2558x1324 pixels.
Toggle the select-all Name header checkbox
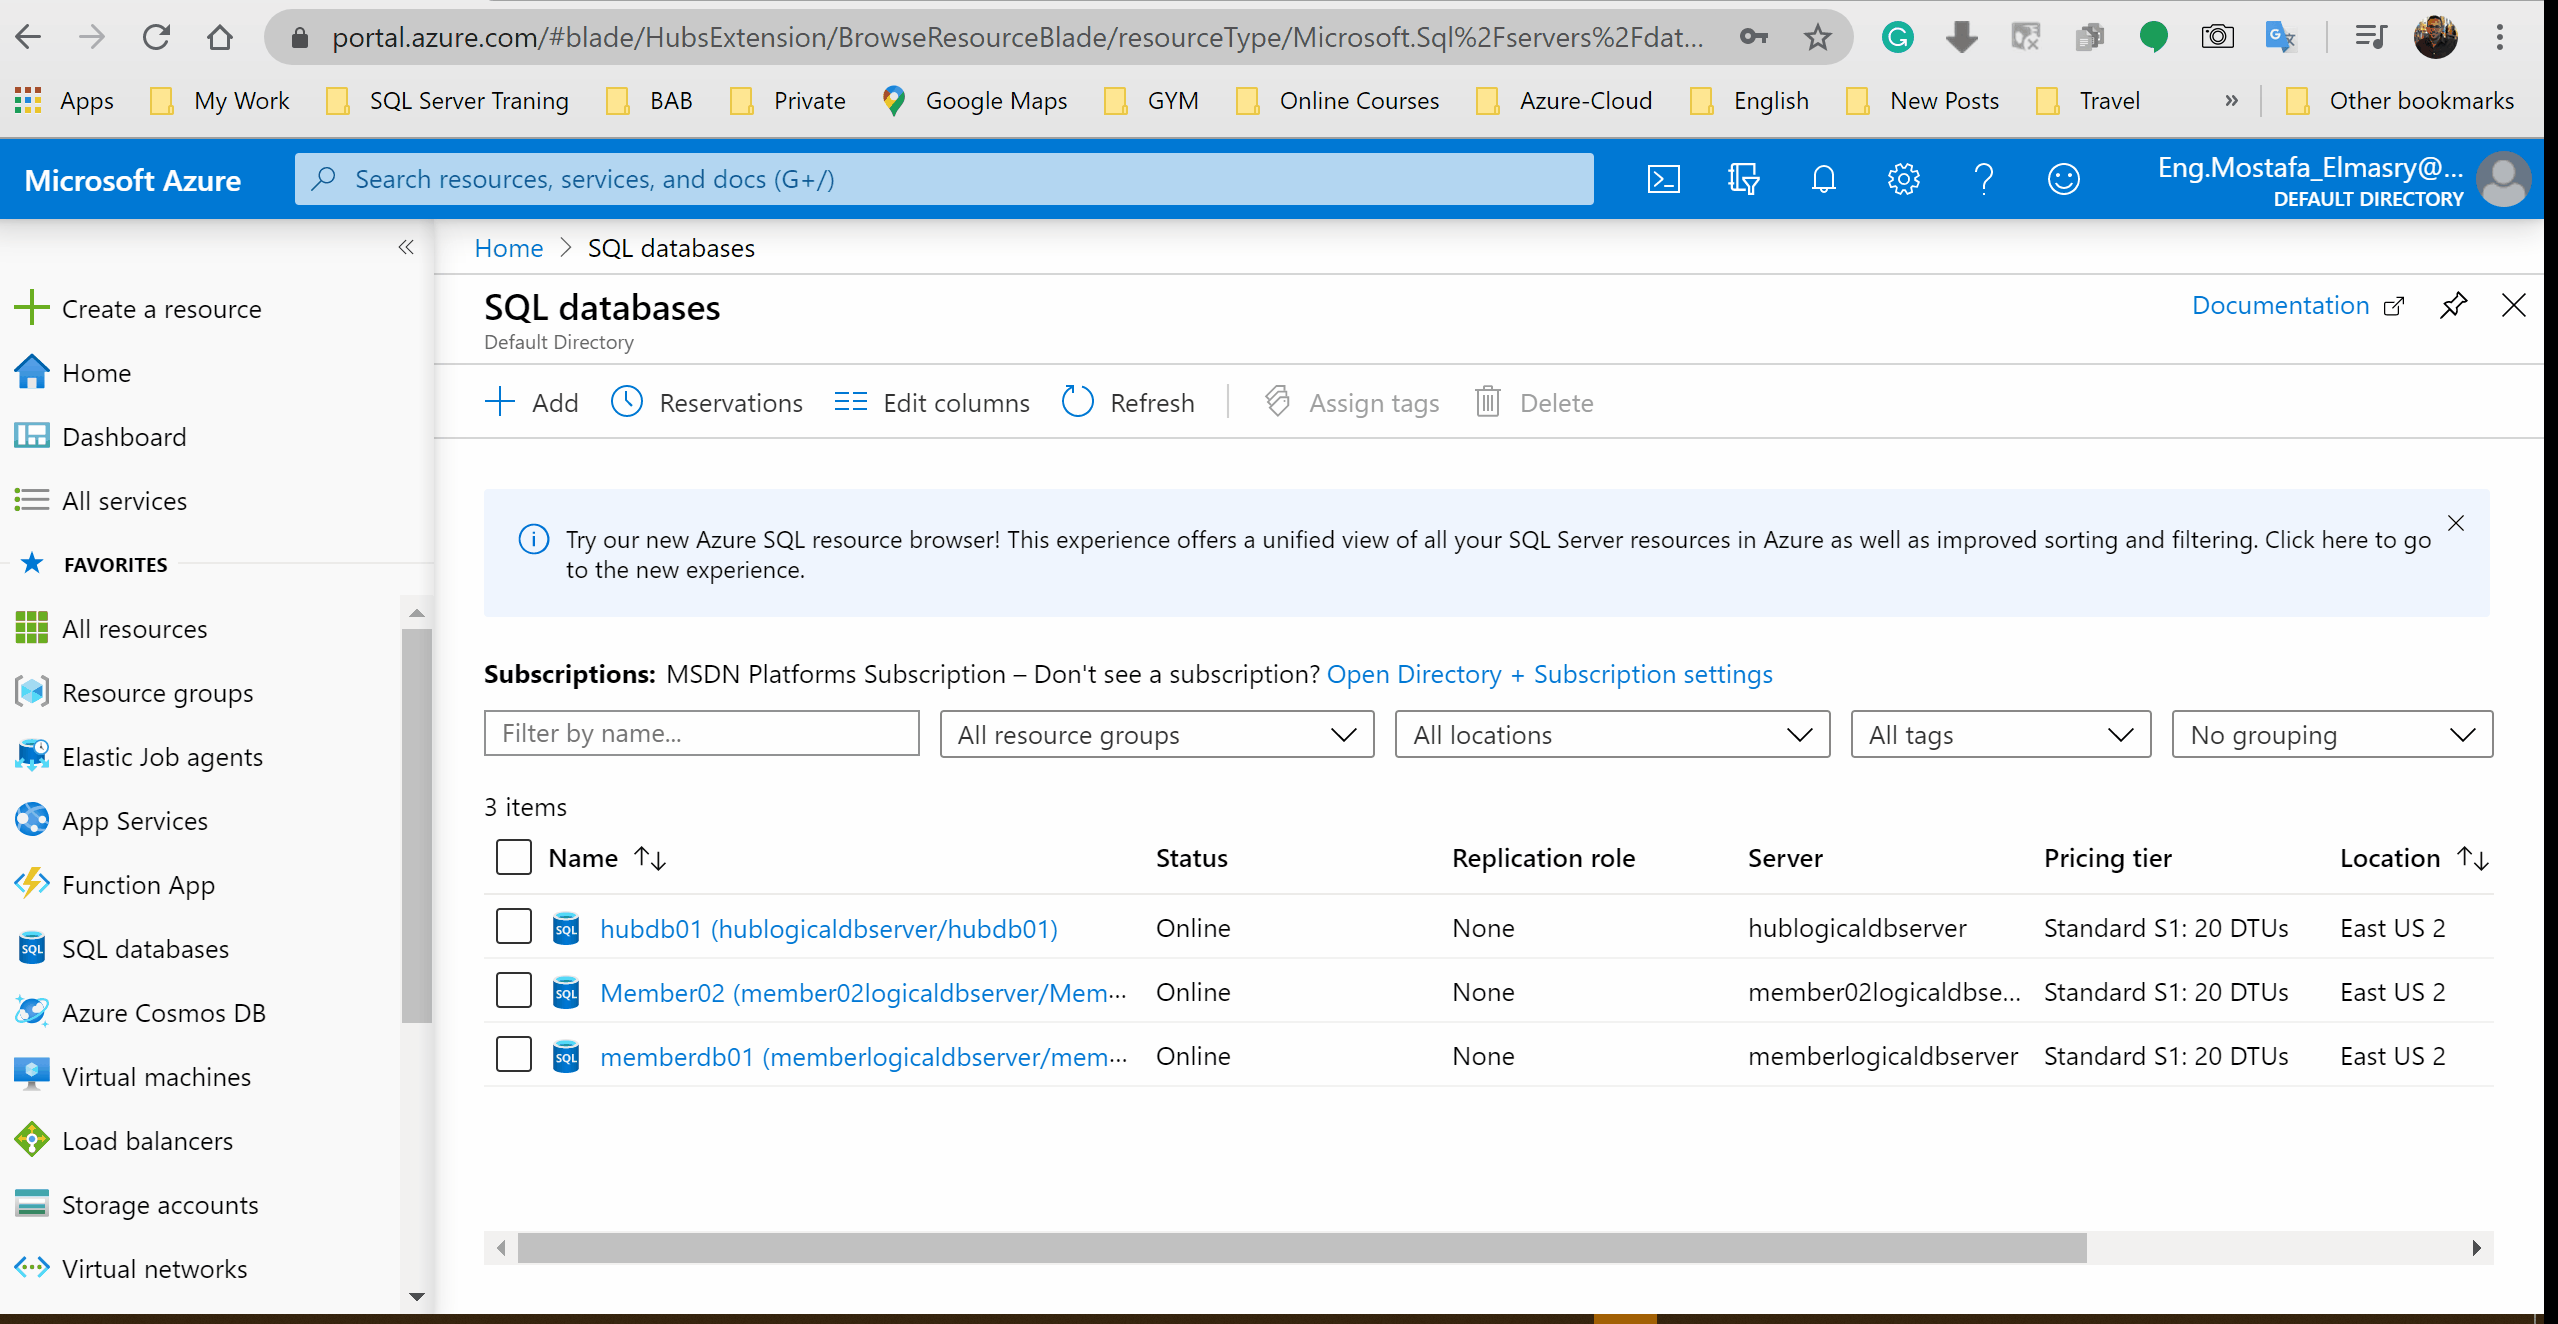pyautogui.click(x=514, y=857)
